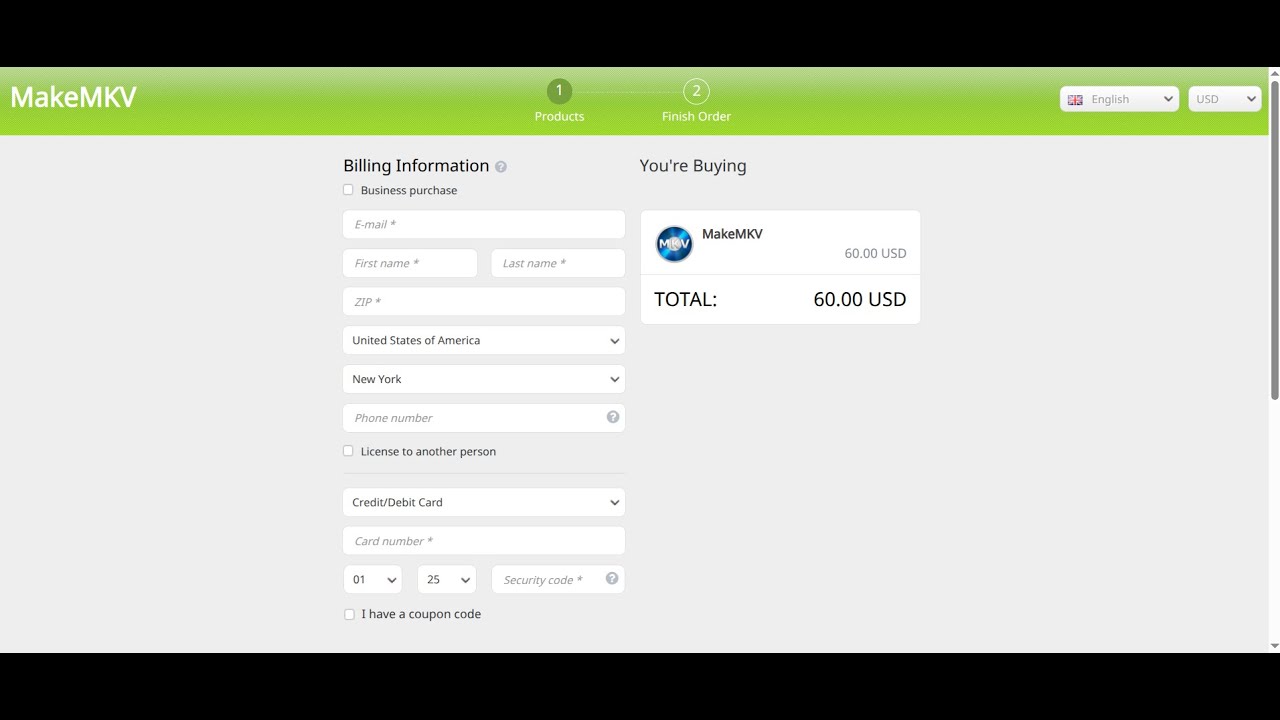Go to step 2 Finish Order
Screen dimensions: 1280x720
click(x=696, y=101)
